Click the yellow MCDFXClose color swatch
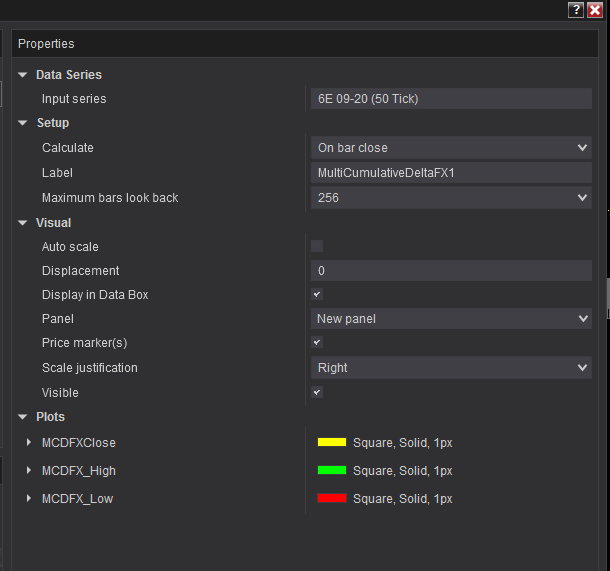The width and height of the screenshot is (610, 571). coord(331,442)
